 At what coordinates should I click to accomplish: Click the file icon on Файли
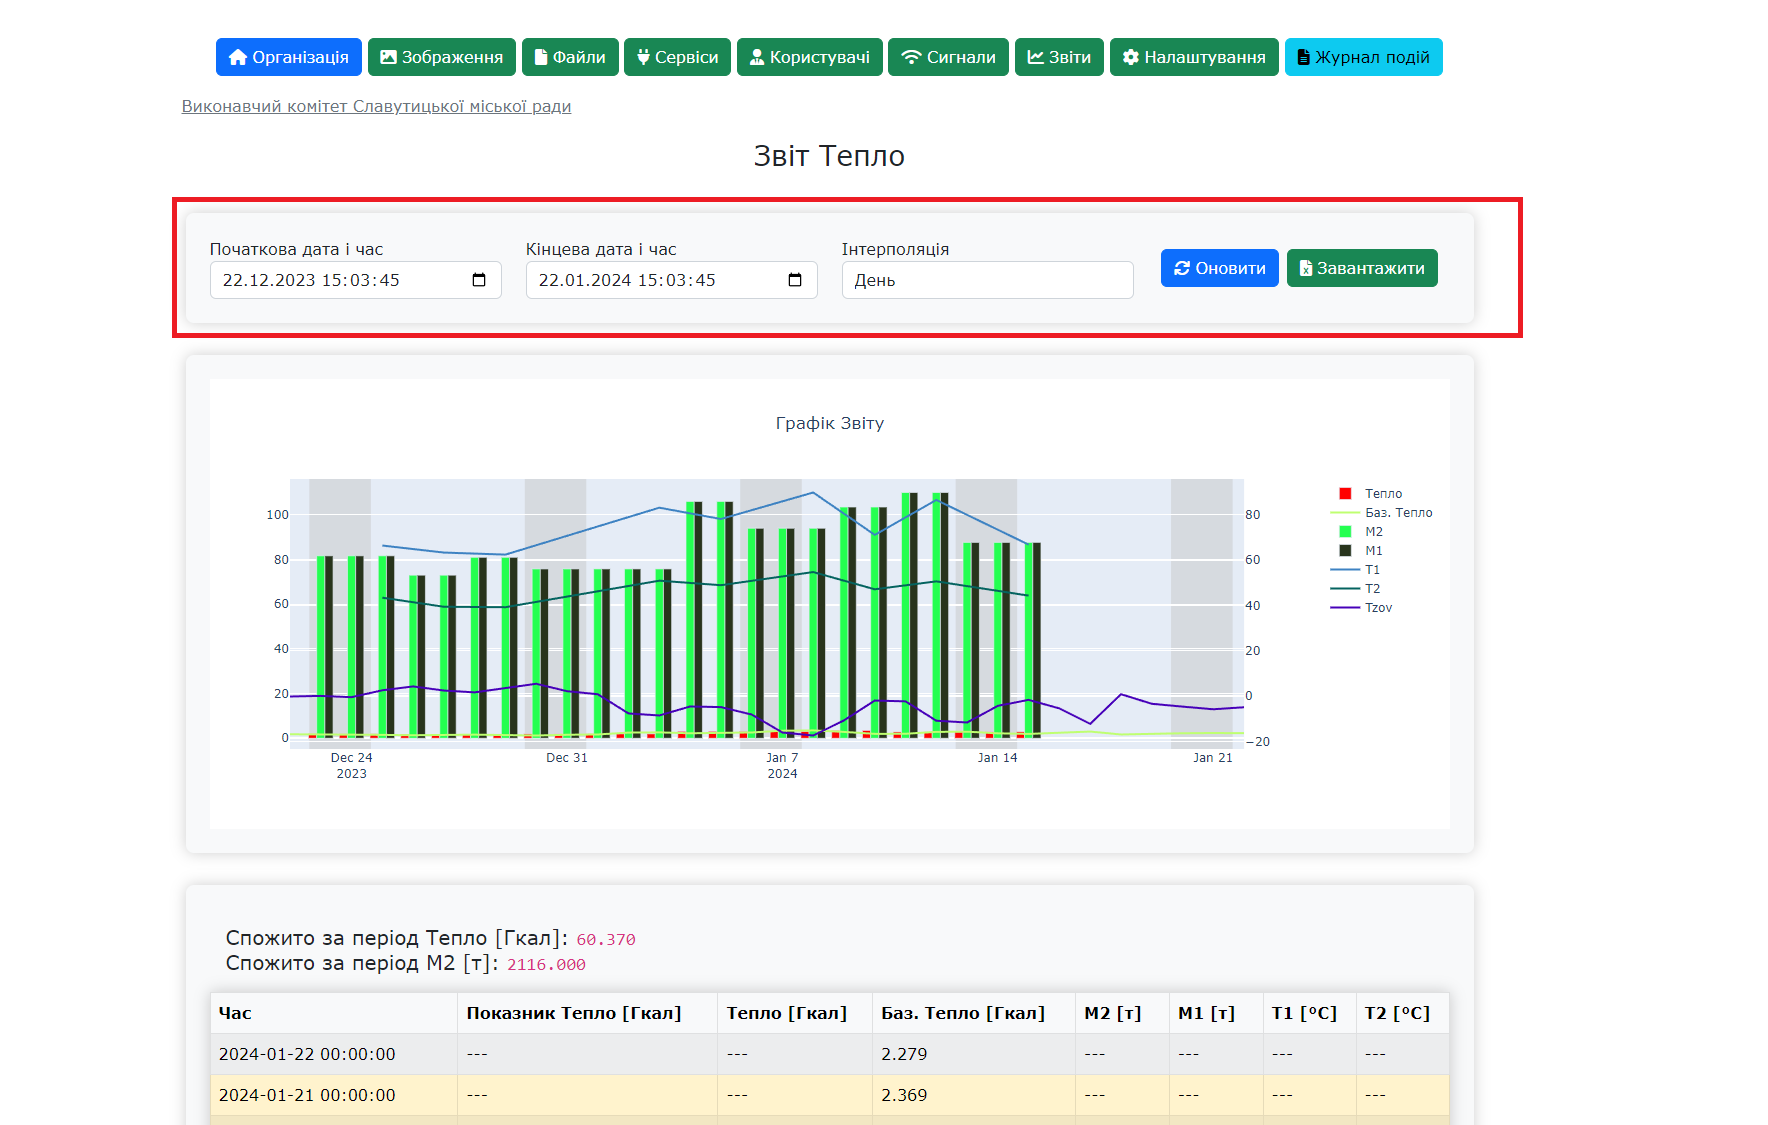541,58
